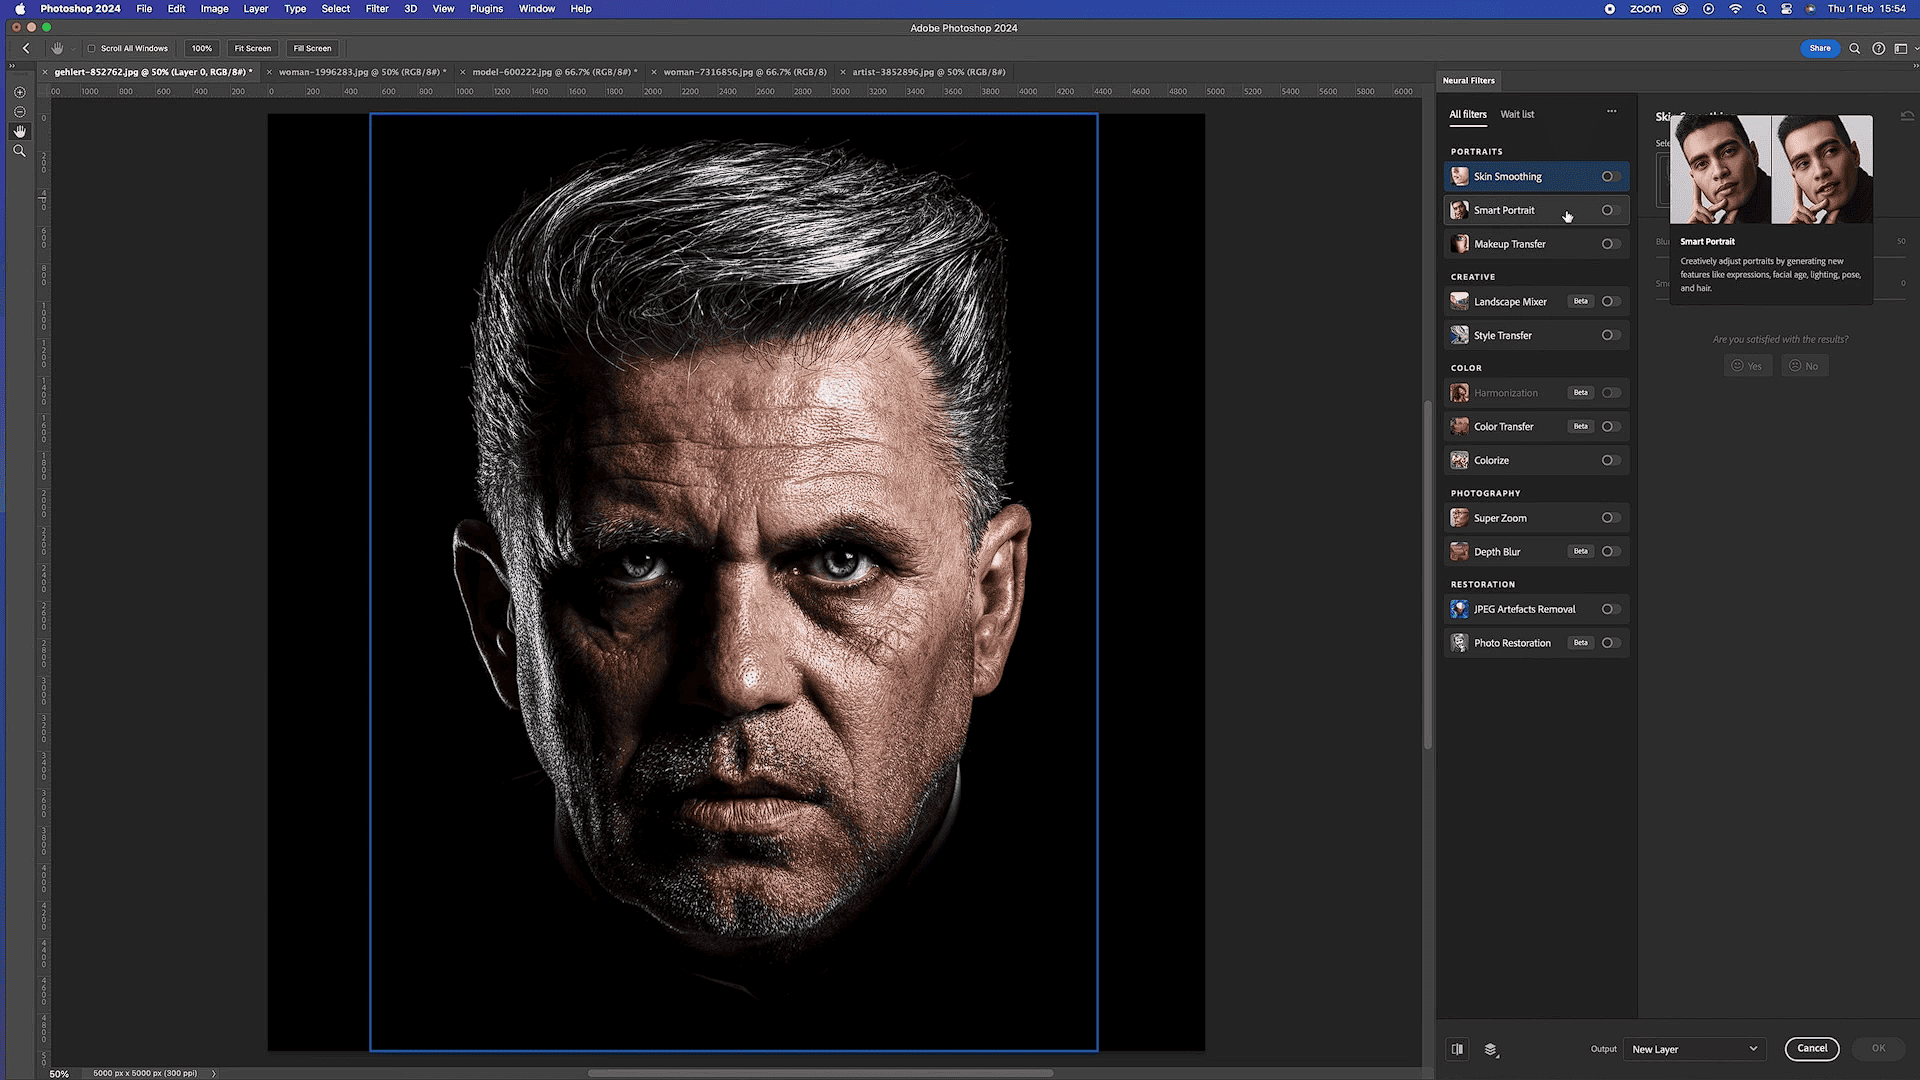This screenshot has width=1920, height=1080.
Task: Select the Zoom Out tool in left toolbar
Action: coord(19,112)
